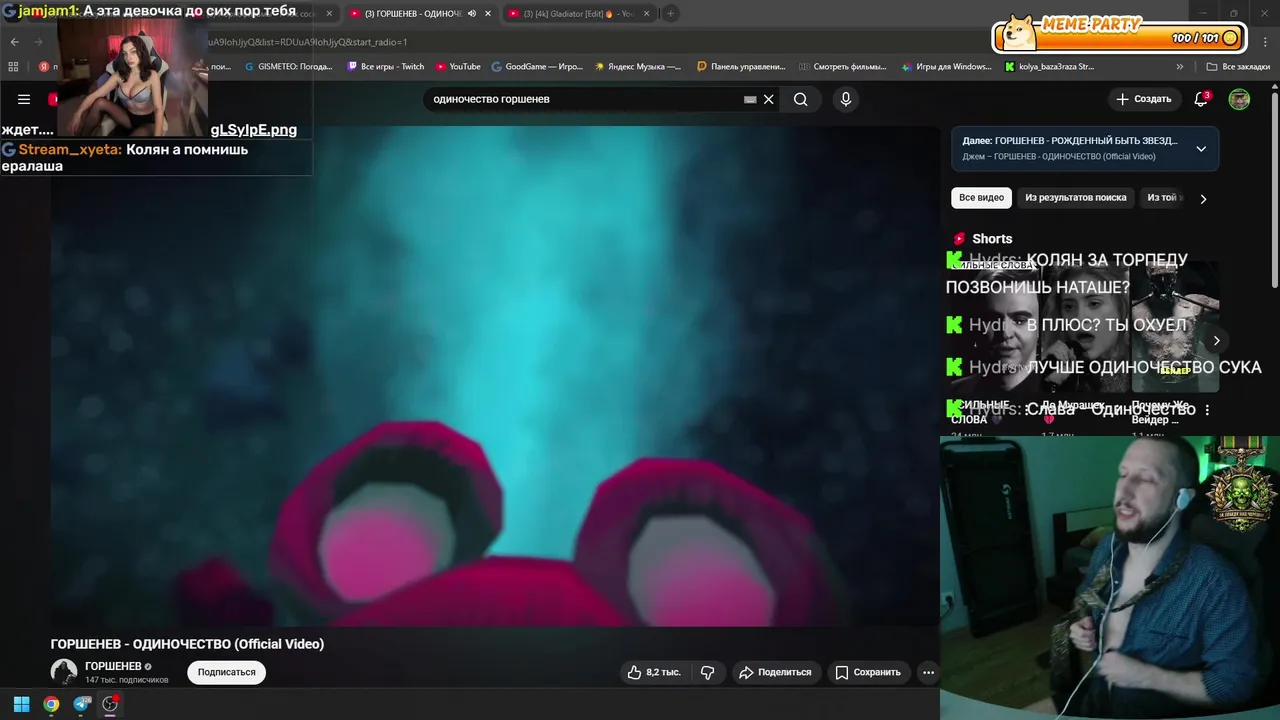Open Telegram from the taskbar
Viewport: 1280px width, 720px height.
coord(82,704)
